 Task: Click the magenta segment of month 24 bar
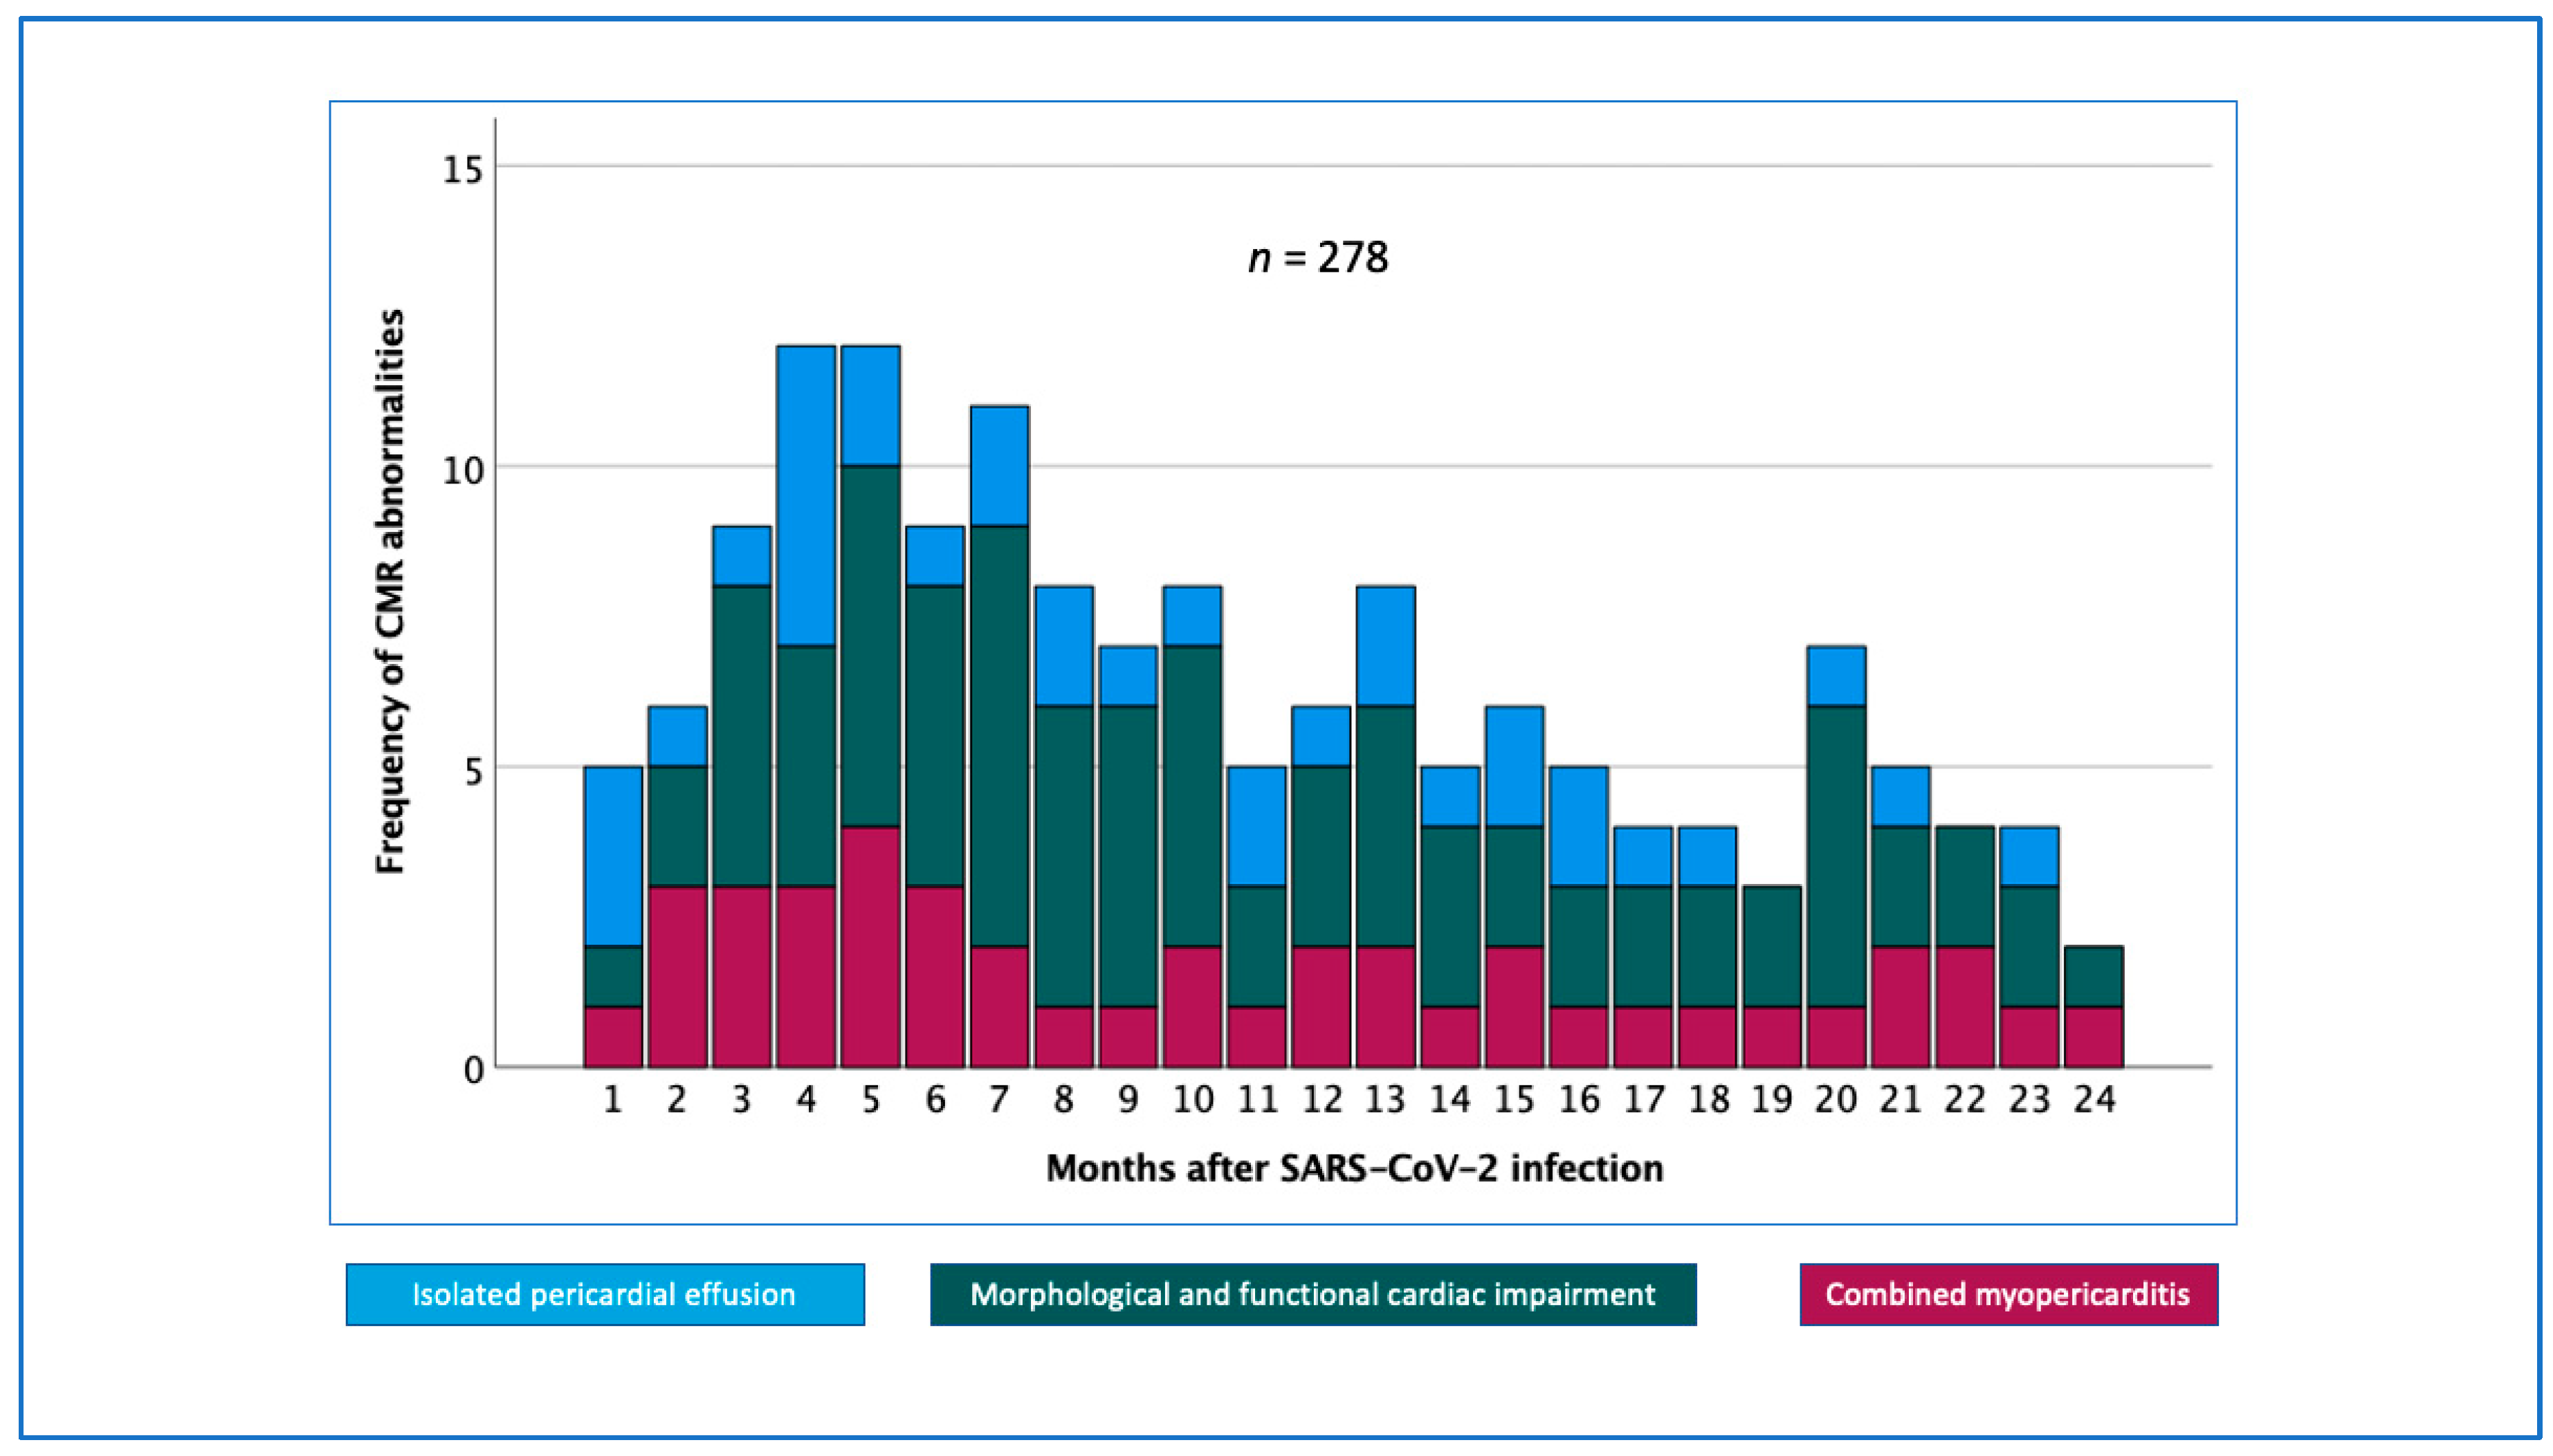click(2094, 1037)
